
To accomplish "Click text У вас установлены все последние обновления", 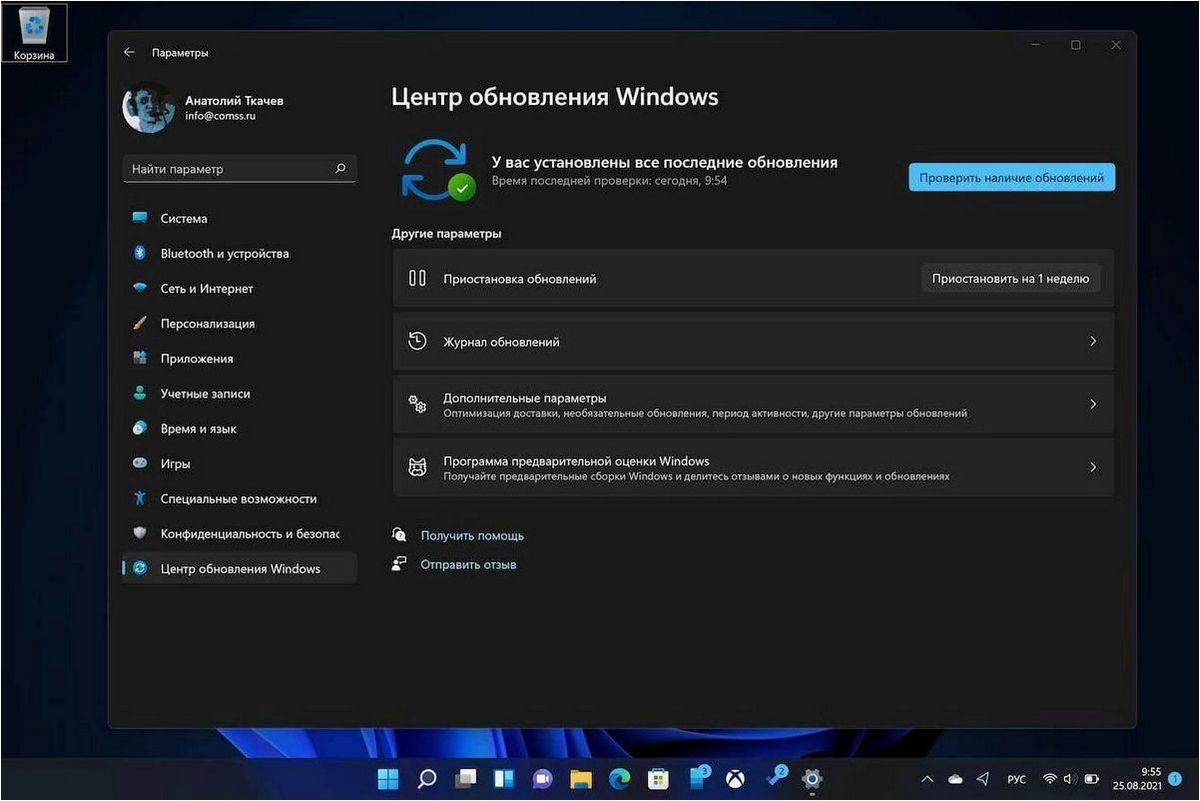I will (x=665, y=162).
